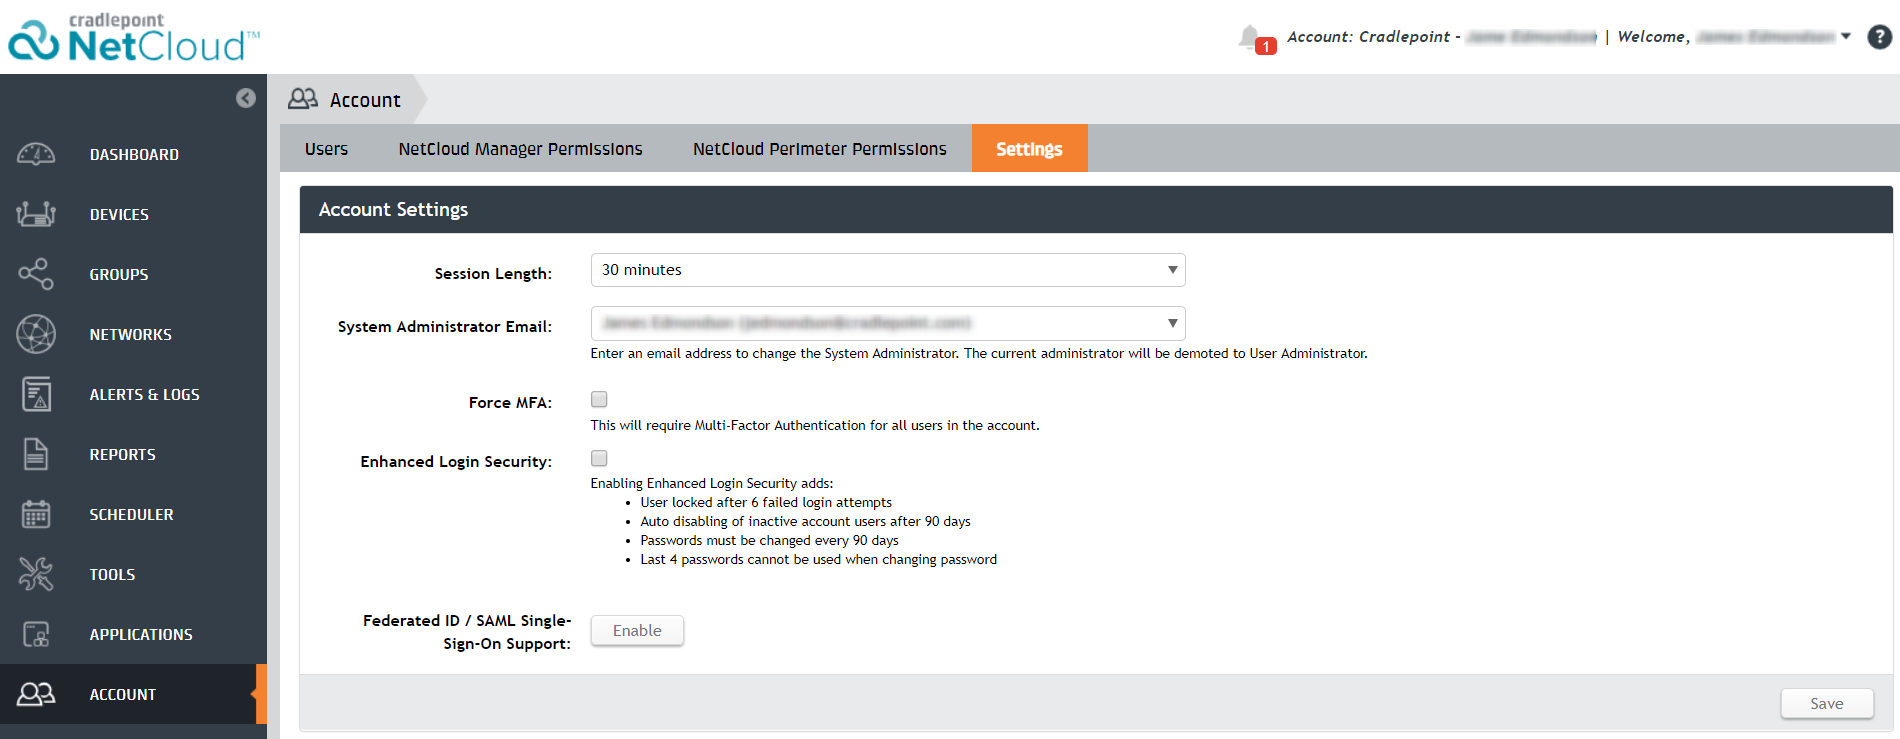Click the Alerts & Logs document icon
This screenshot has height=739, width=1900.
[36, 394]
